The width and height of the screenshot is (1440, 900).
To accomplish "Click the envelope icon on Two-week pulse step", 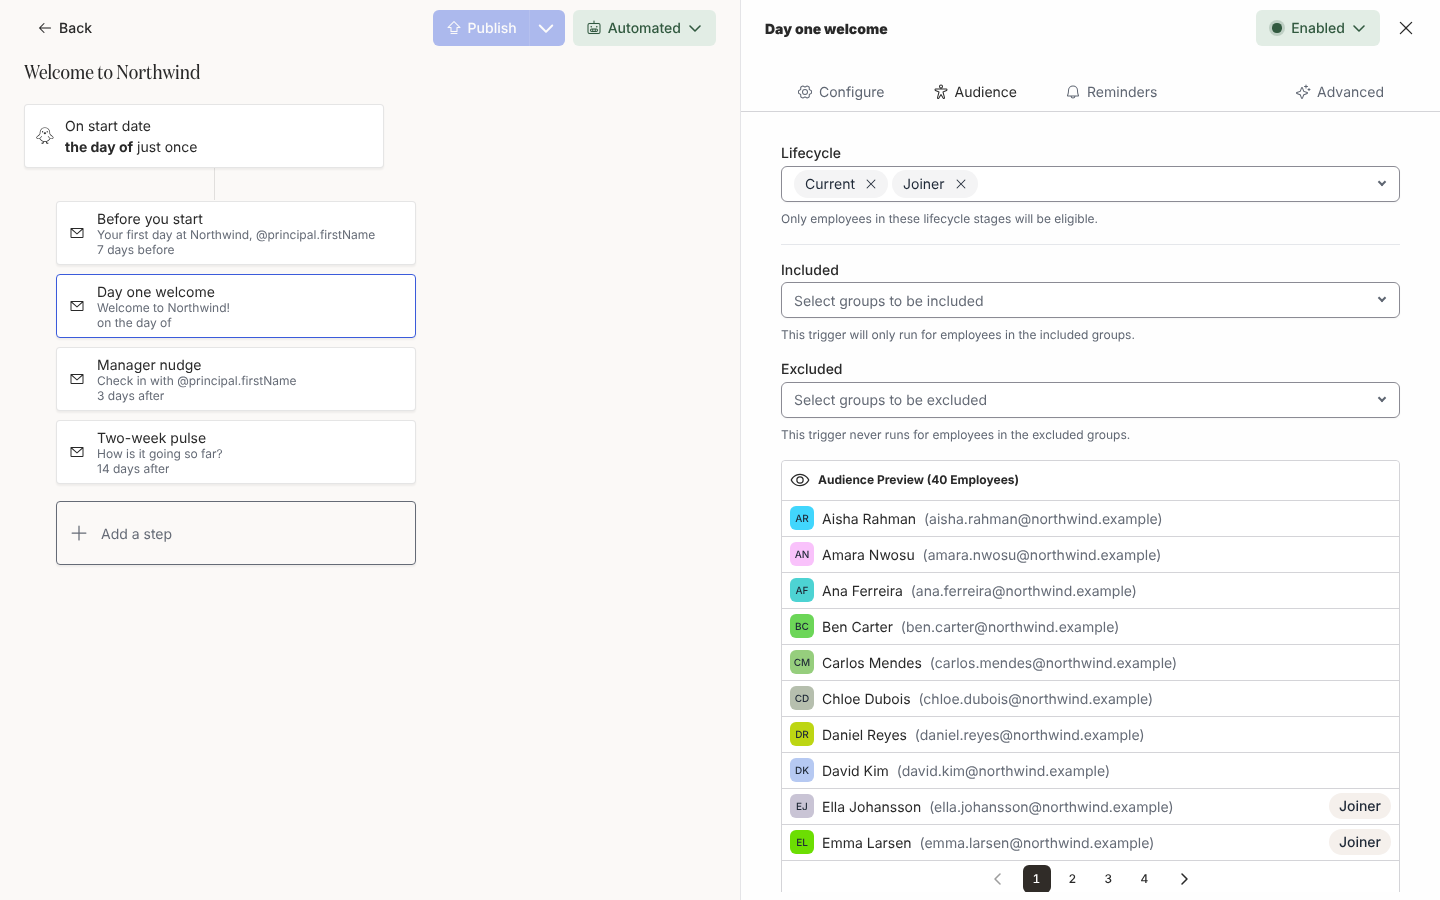I will point(77,452).
